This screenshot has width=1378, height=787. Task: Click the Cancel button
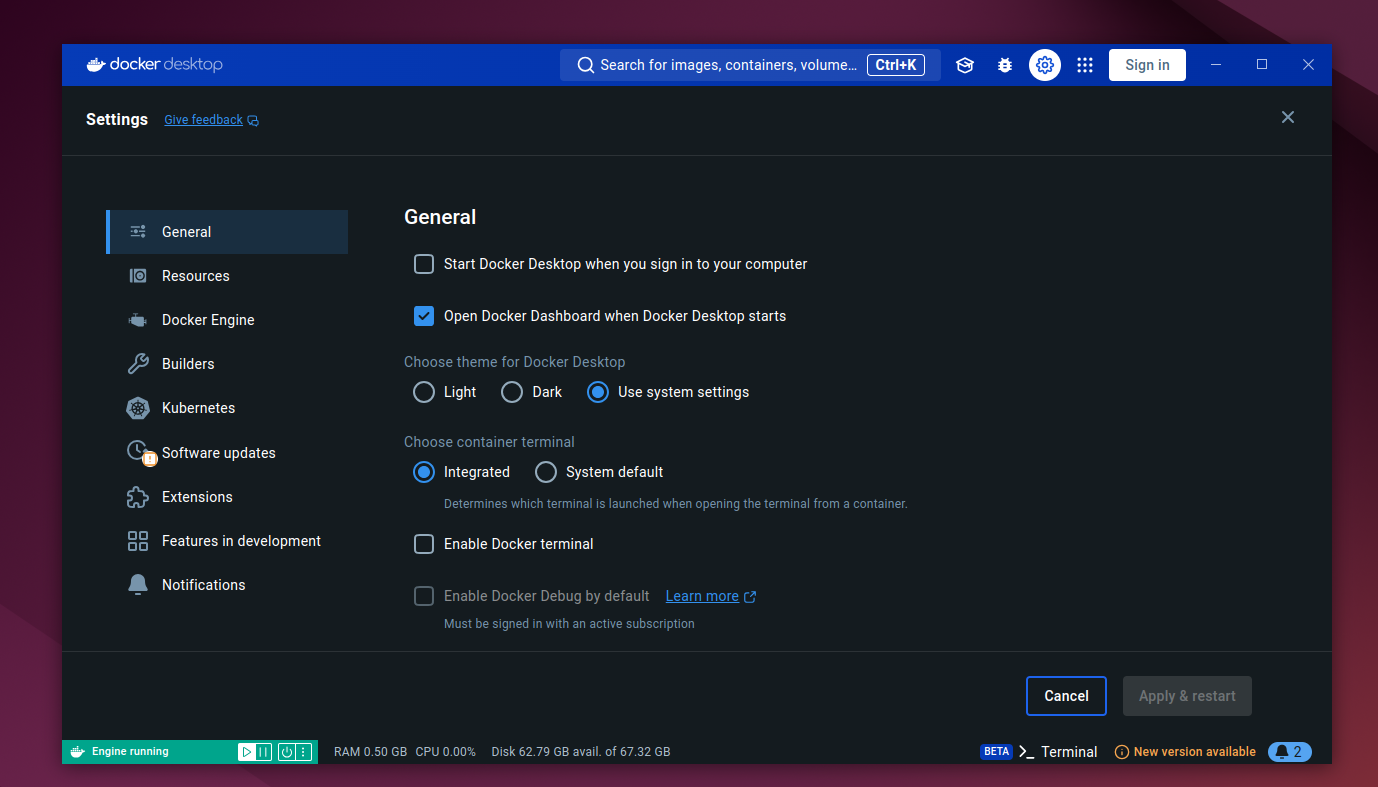coord(1066,696)
